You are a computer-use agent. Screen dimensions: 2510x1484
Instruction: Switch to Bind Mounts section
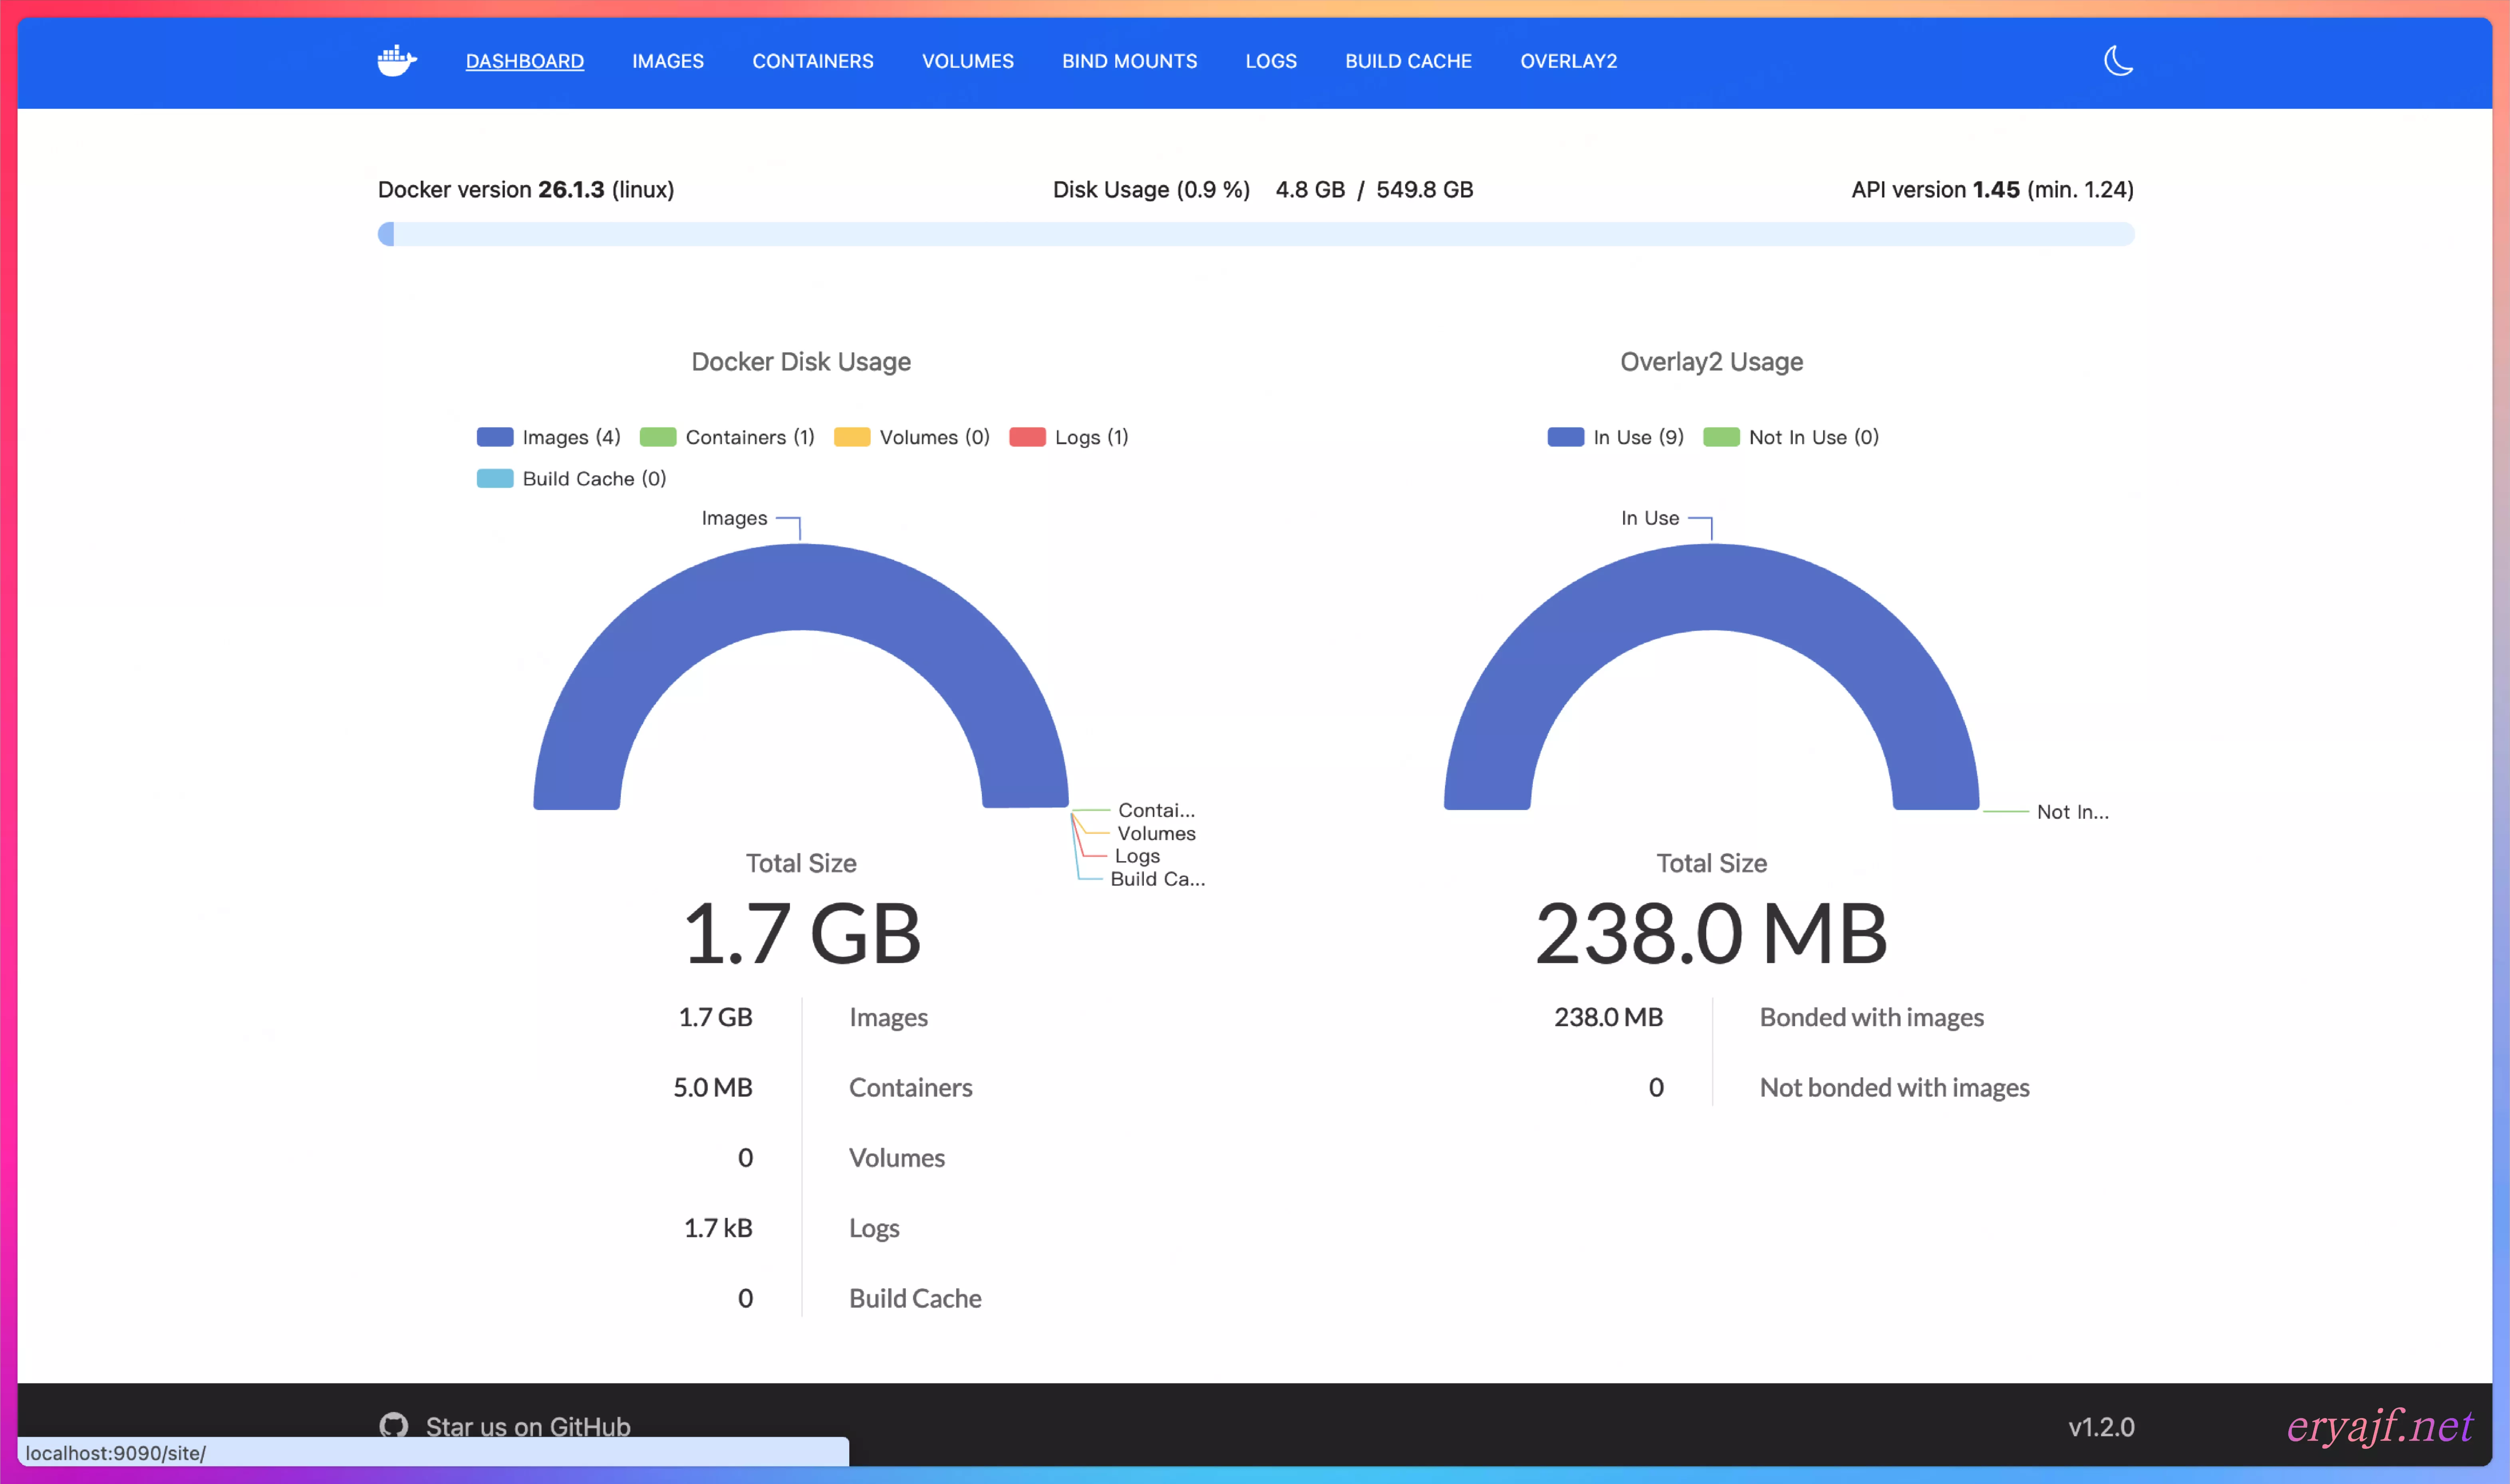[x=1129, y=61]
